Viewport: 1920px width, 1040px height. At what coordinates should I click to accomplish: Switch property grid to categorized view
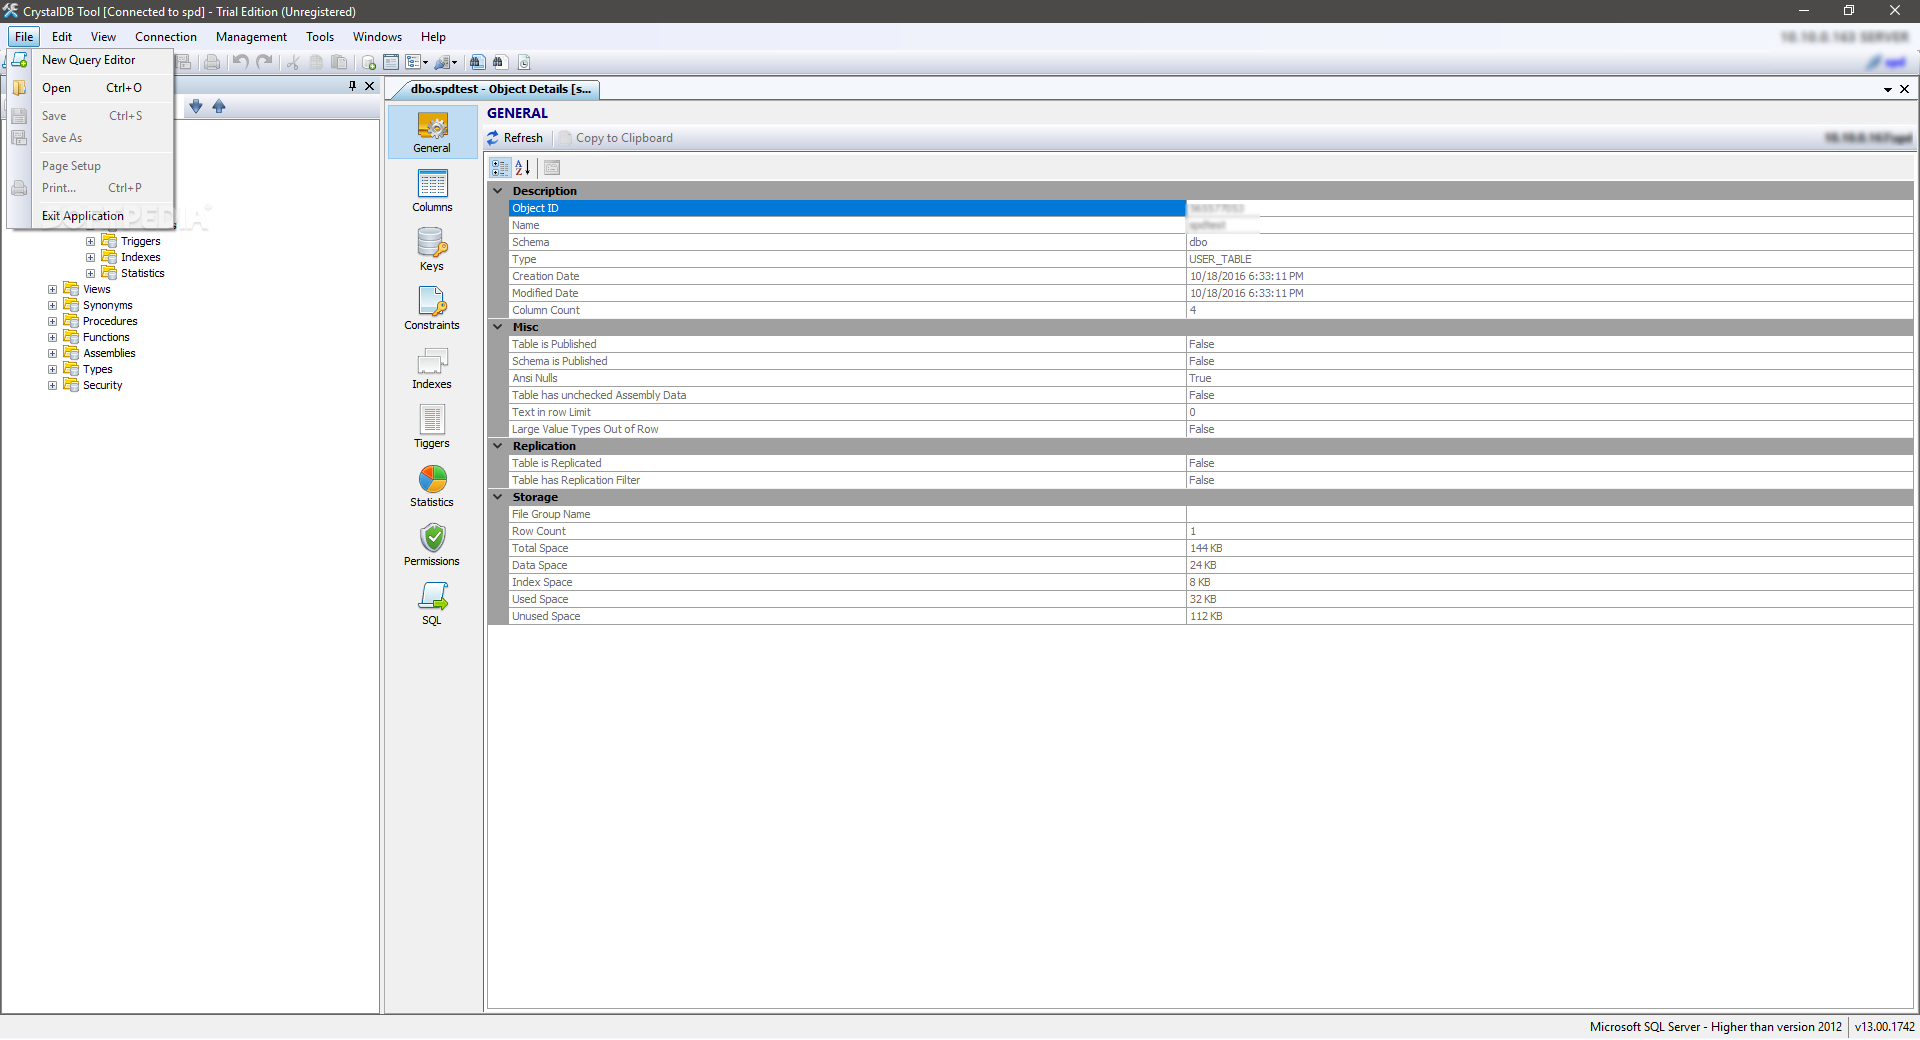[500, 168]
